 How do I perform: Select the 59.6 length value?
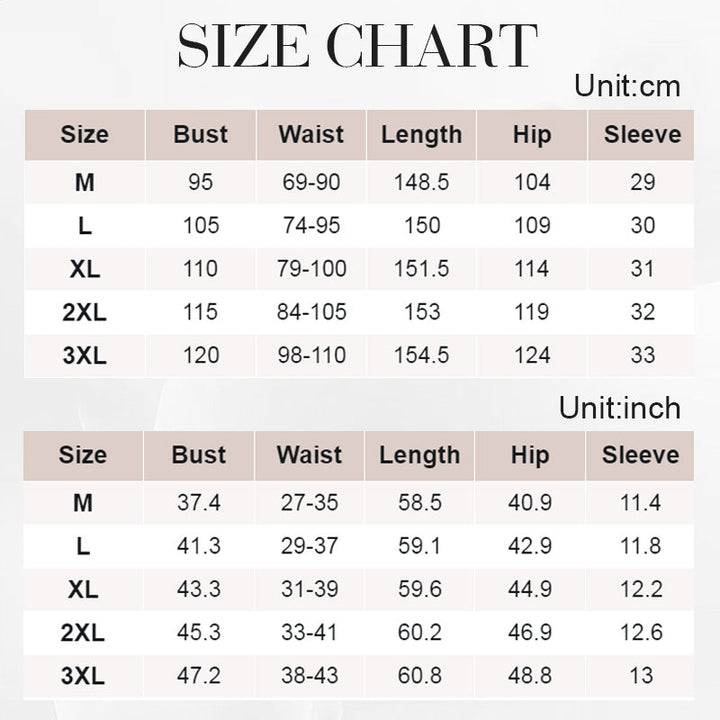(x=420, y=590)
